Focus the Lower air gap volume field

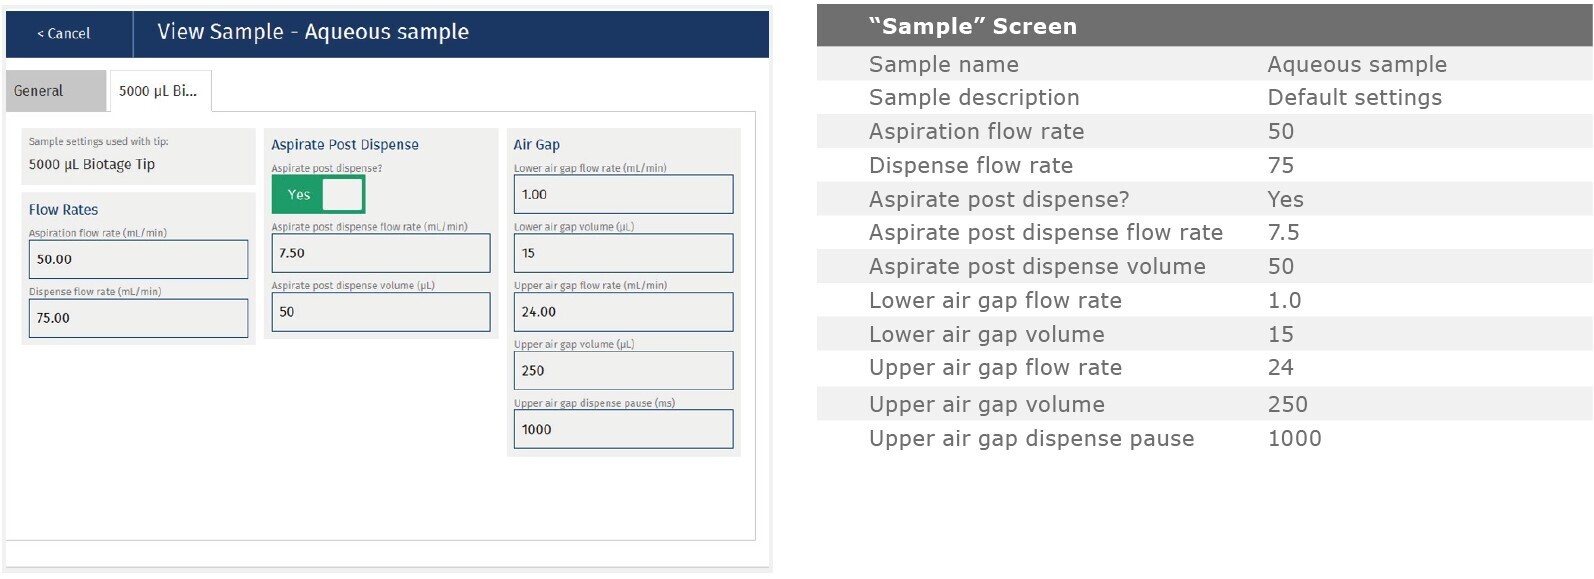click(x=622, y=253)
